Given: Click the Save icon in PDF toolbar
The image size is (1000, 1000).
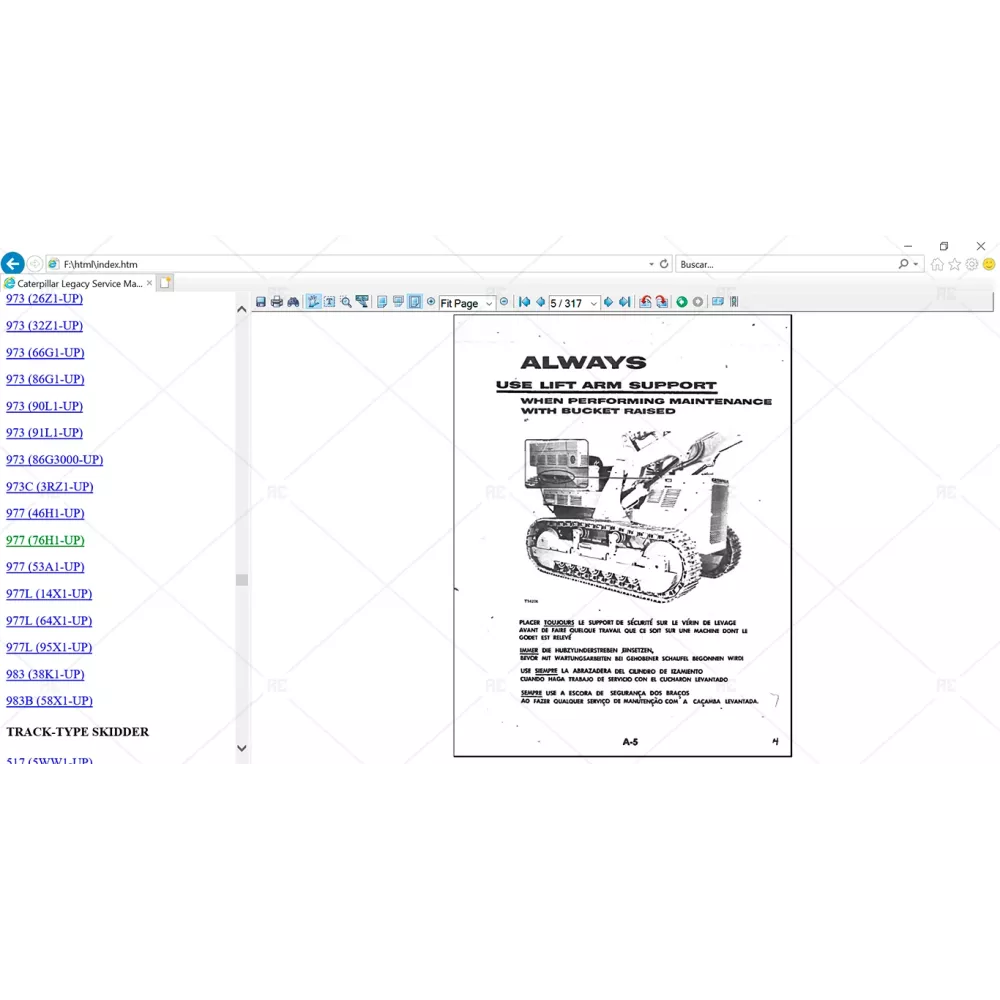Looking at the screenshot, I should (x=261, y=302).
